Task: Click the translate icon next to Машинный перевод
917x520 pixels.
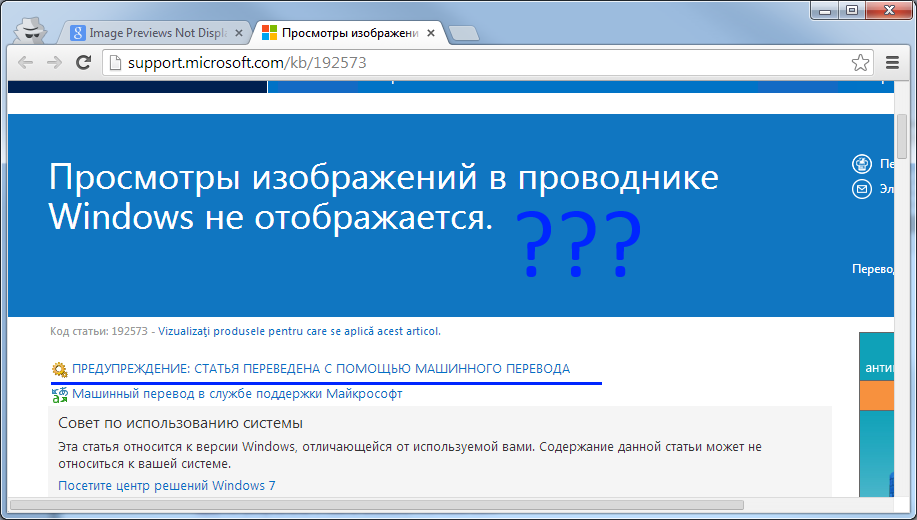Action: coord(60,395)
